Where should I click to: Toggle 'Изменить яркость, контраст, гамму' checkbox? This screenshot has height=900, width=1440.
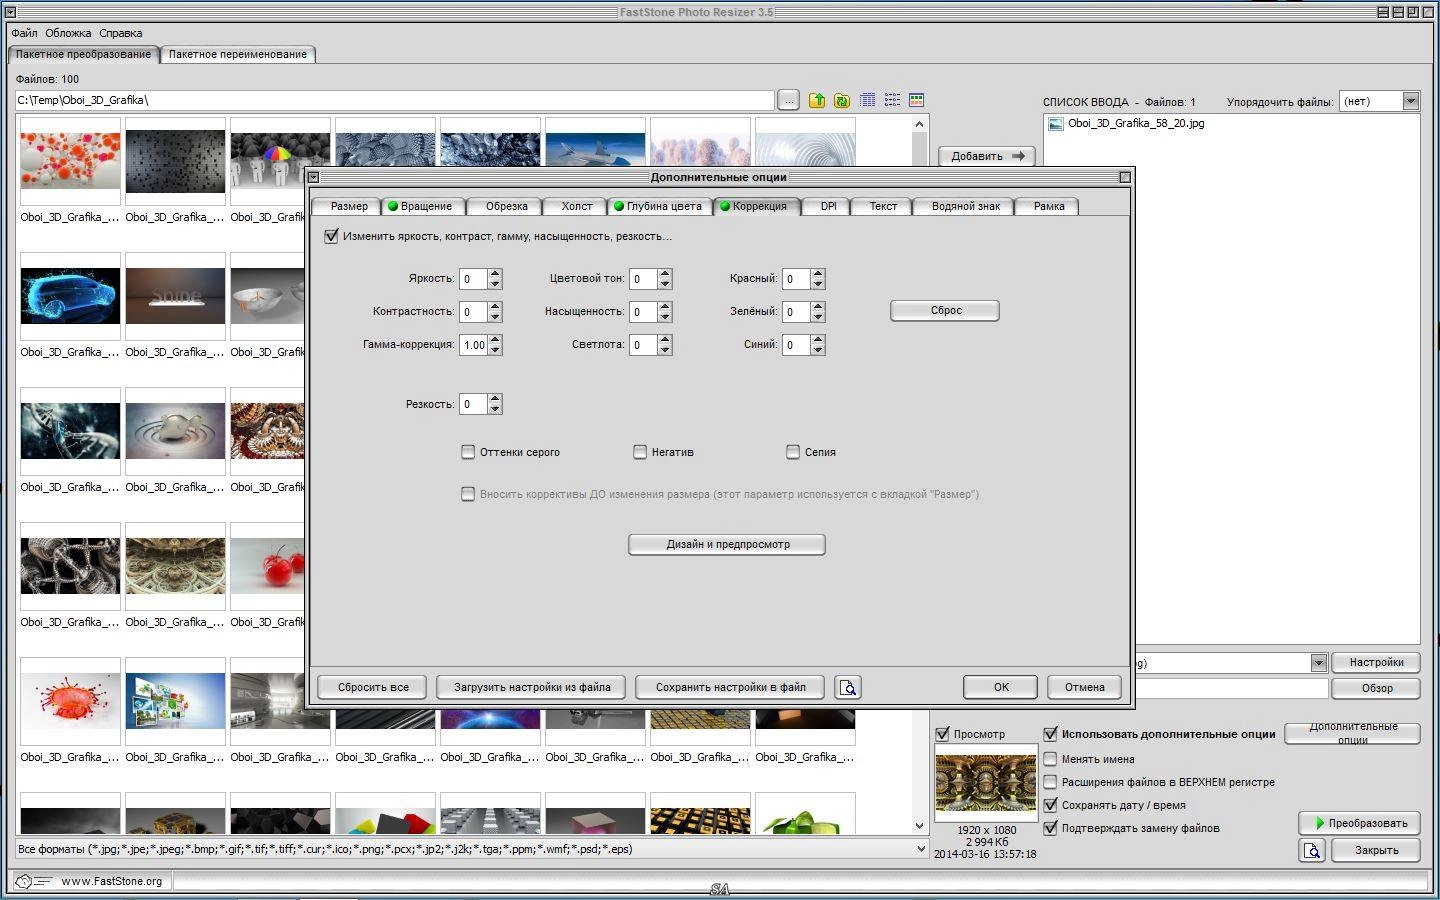331,236
